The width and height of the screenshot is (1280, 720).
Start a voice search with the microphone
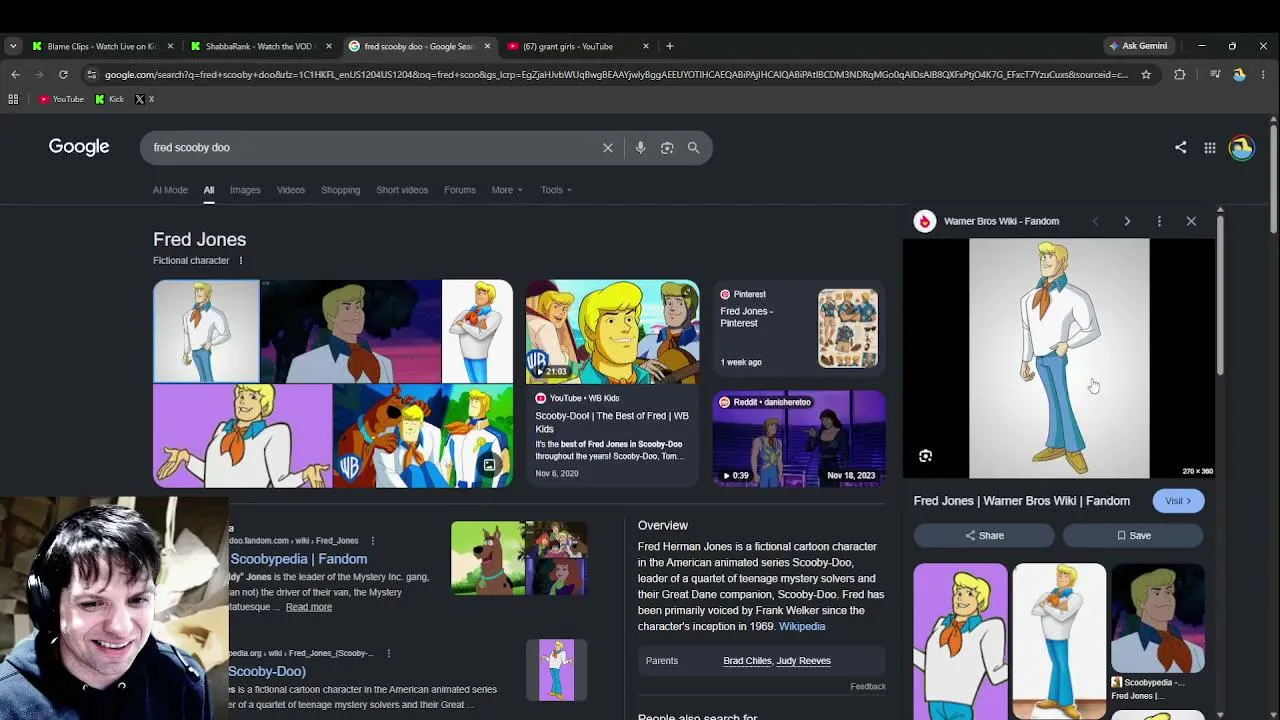641,148
